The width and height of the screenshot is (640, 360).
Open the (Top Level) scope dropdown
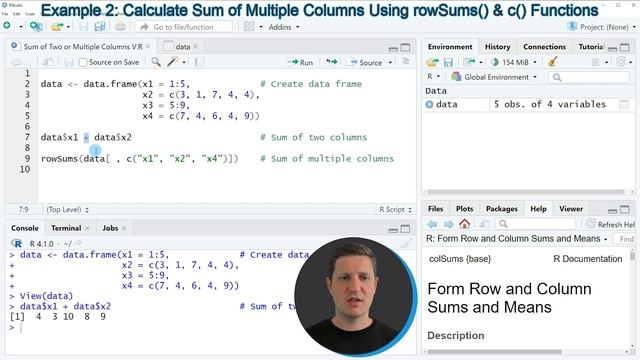tap(67, 209)
